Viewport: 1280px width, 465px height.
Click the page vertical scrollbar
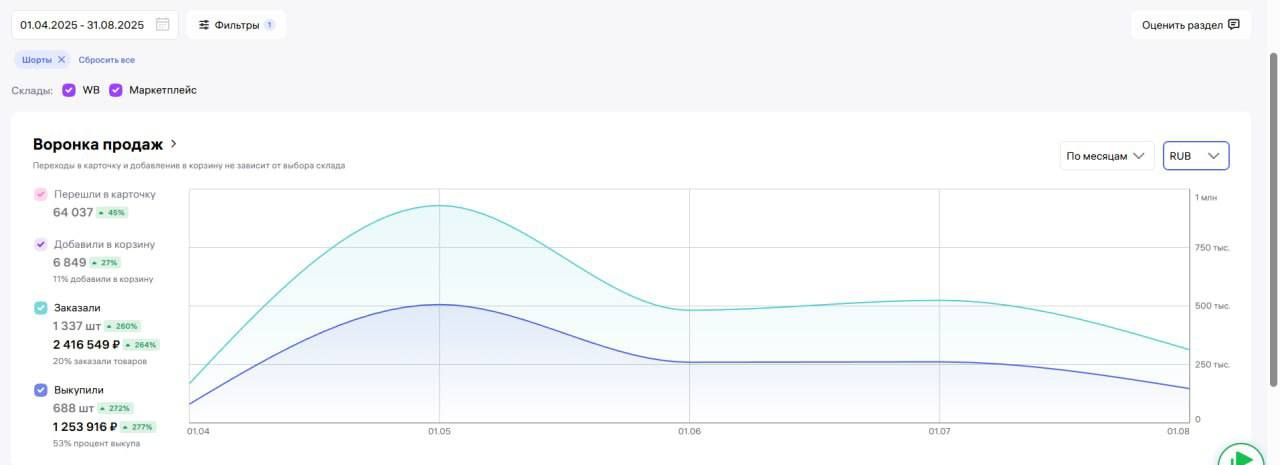coord(1273,218)
